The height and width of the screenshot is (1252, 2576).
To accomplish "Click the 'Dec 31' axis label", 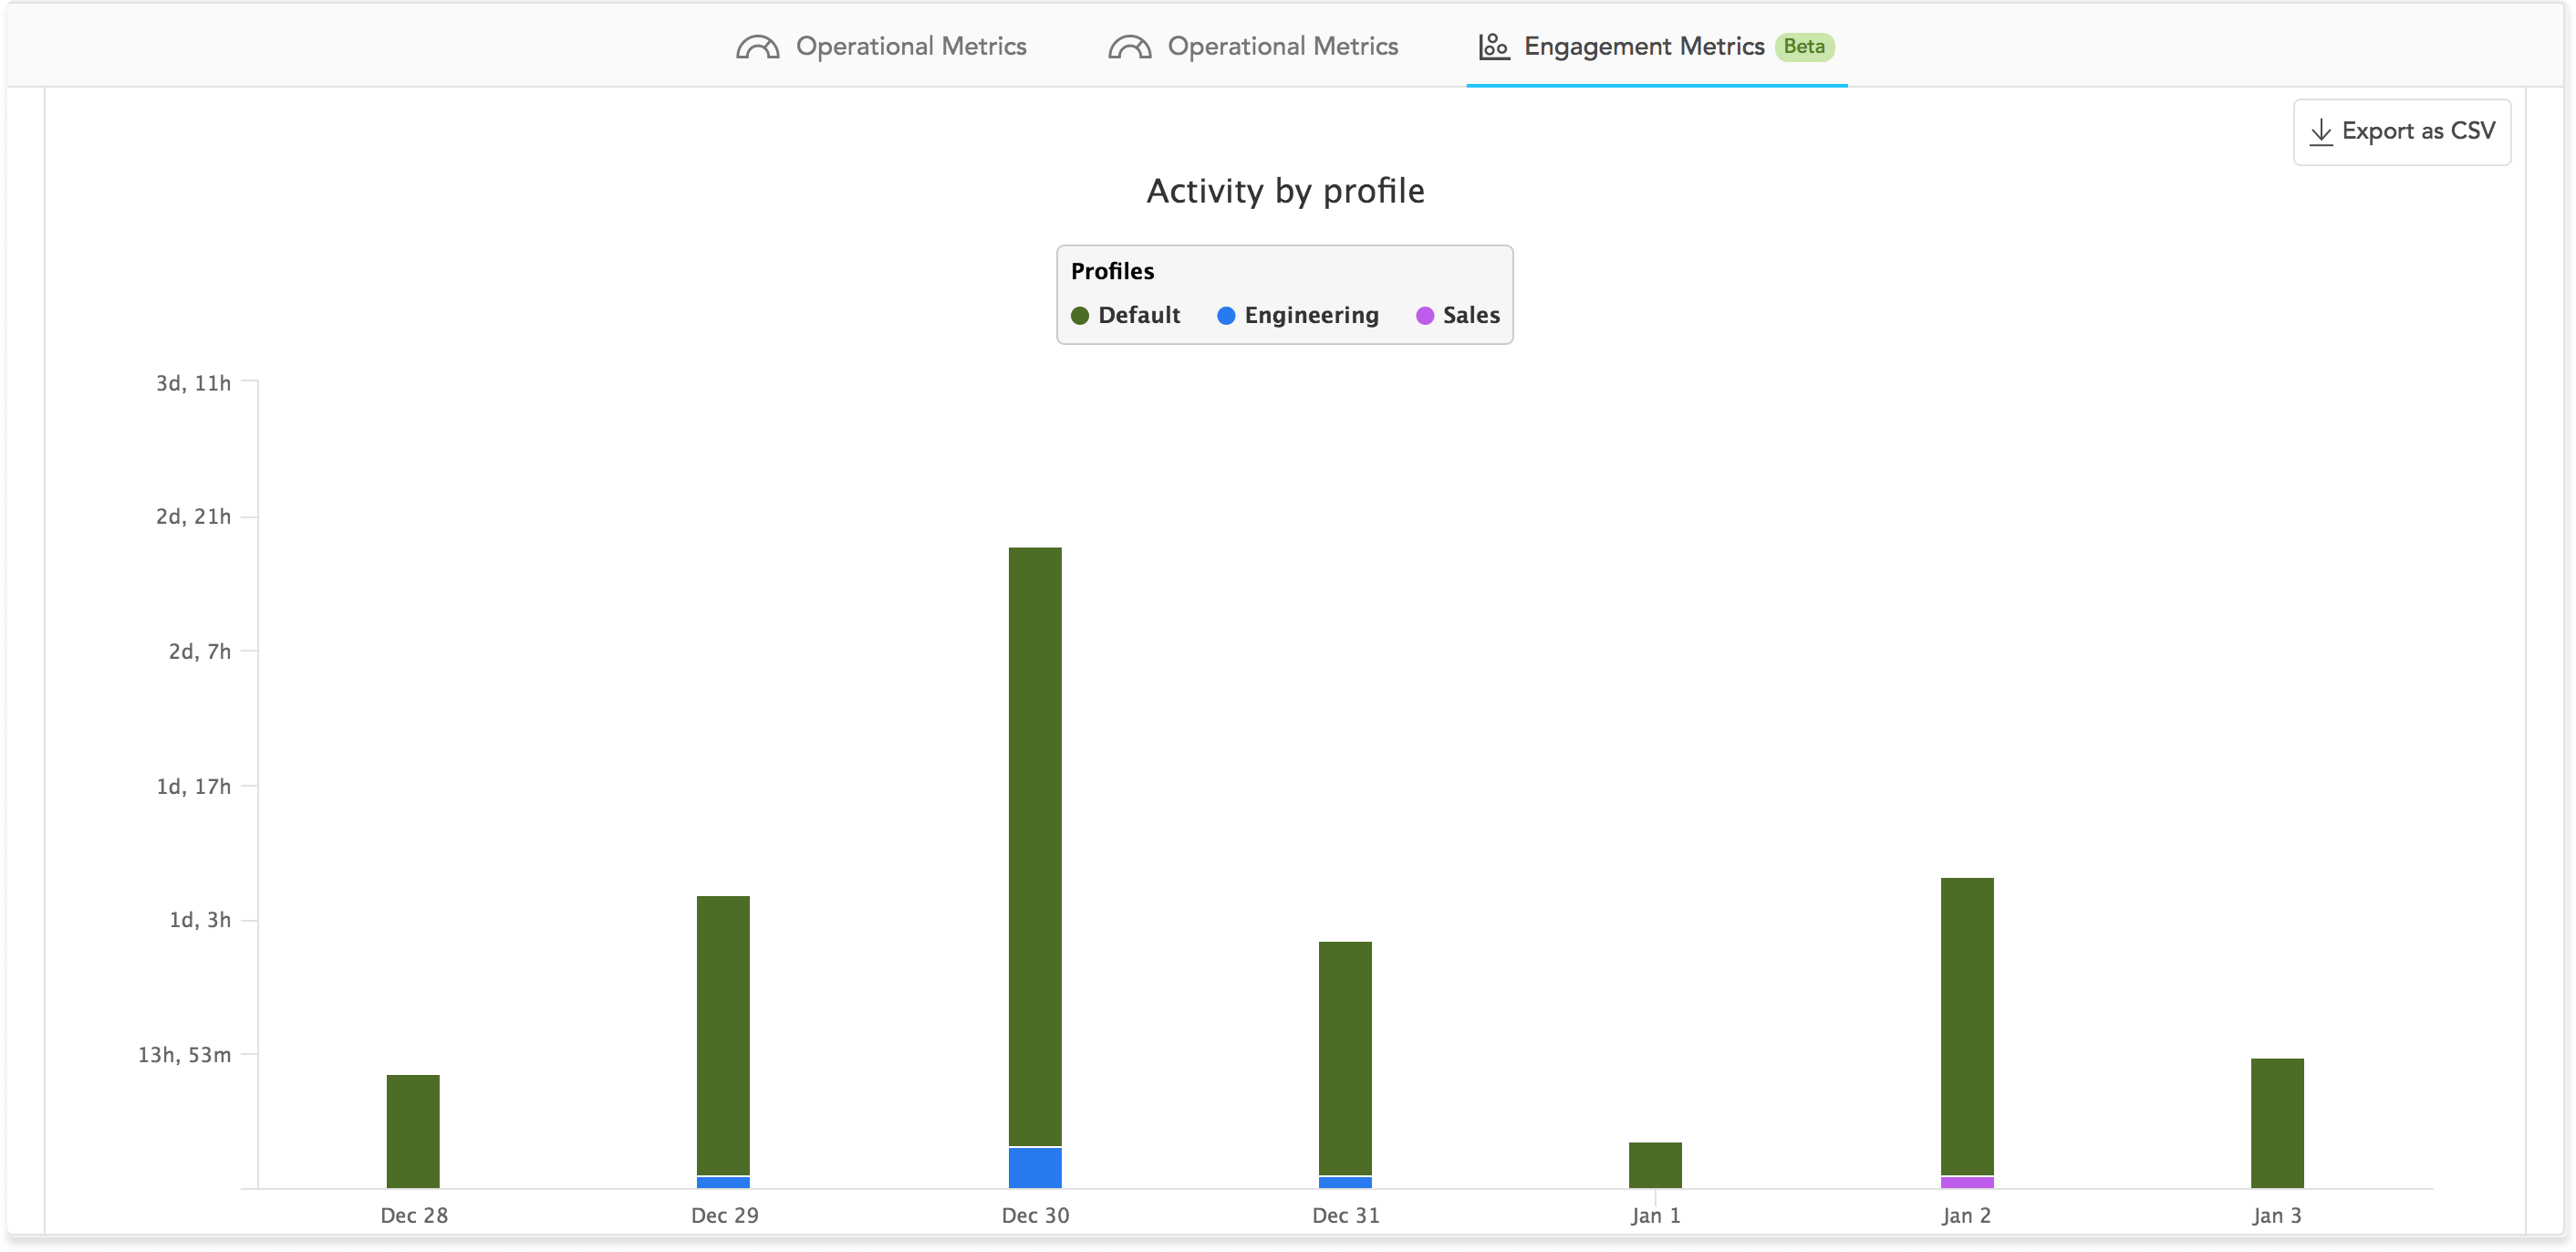I will [1346, 1215].
